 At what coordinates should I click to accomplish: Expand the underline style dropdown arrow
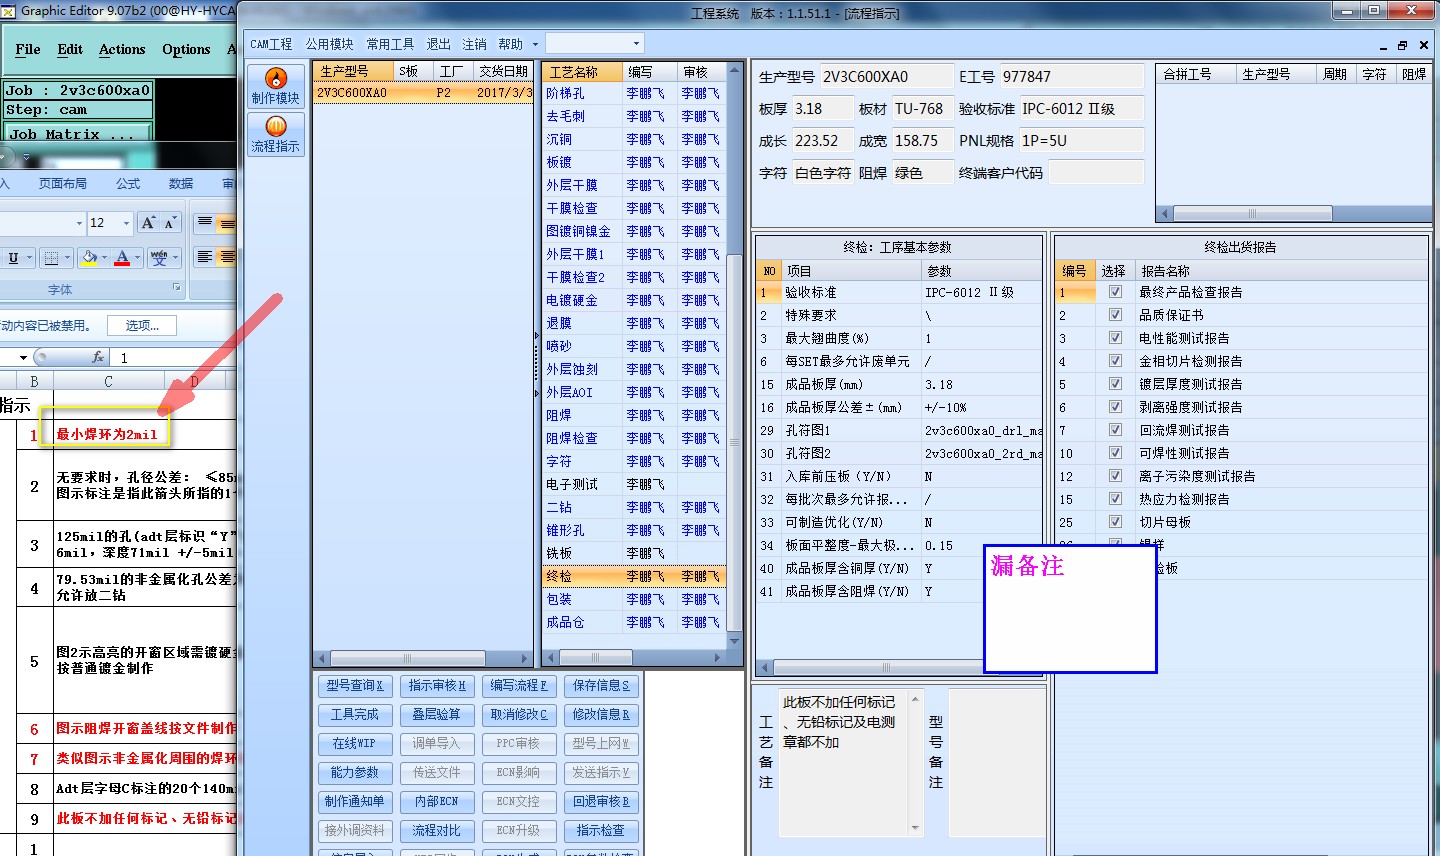point(28,258)
